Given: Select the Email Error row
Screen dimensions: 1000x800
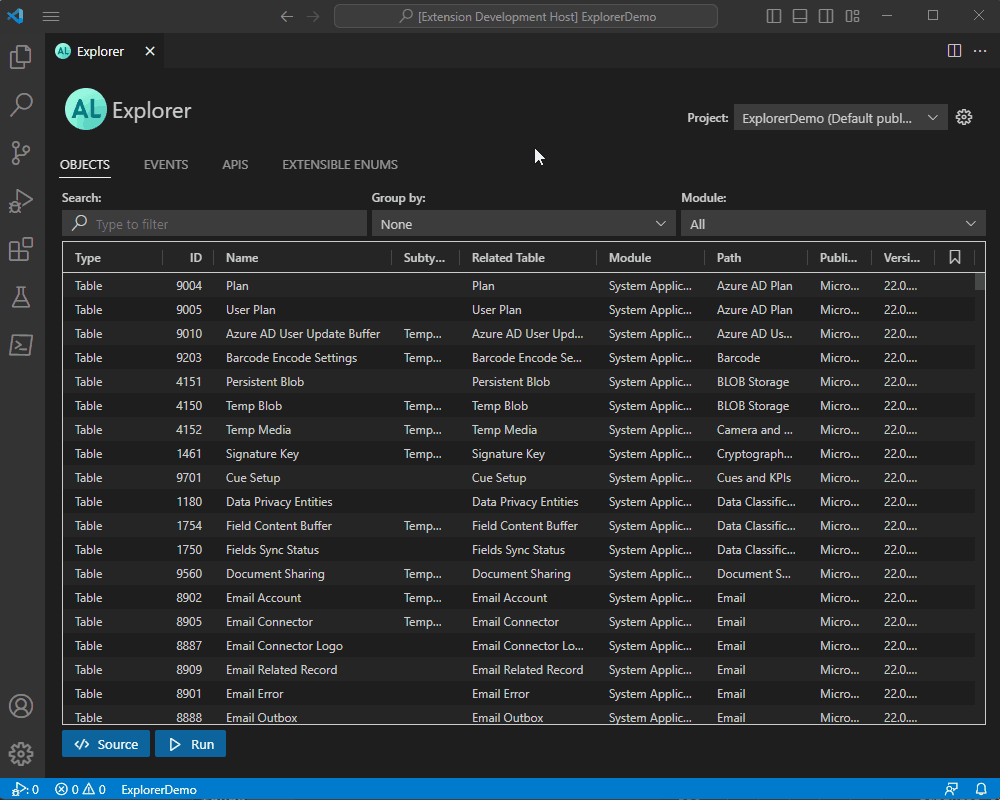Looking at the screenshot, I should (518, 693).
